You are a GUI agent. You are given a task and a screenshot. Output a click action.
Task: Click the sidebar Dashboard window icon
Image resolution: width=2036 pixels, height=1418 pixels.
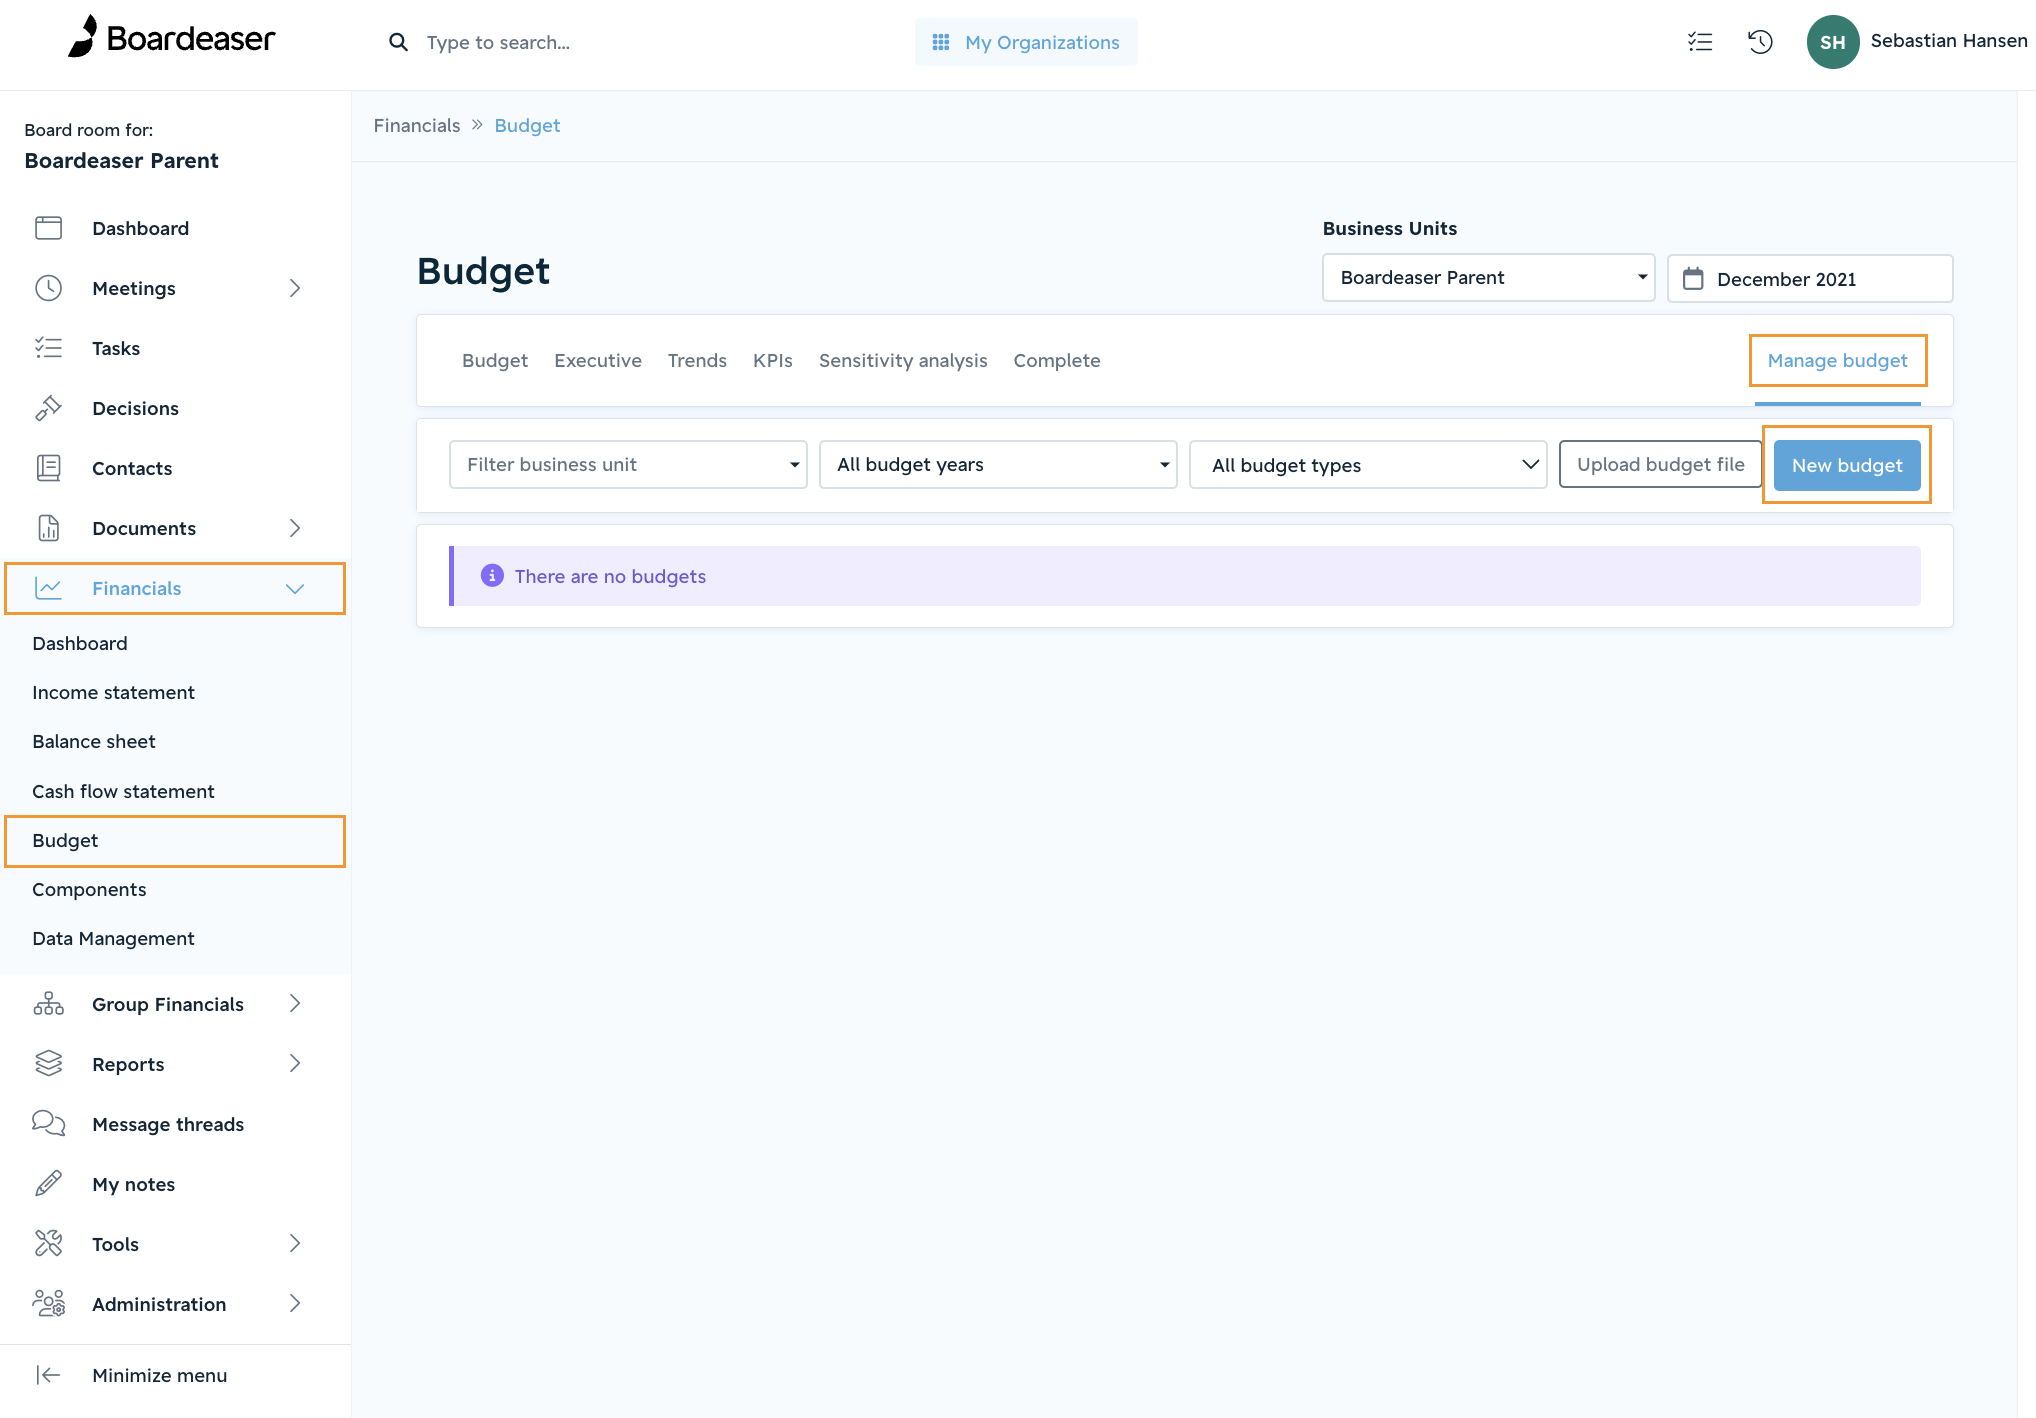[48, 228]
